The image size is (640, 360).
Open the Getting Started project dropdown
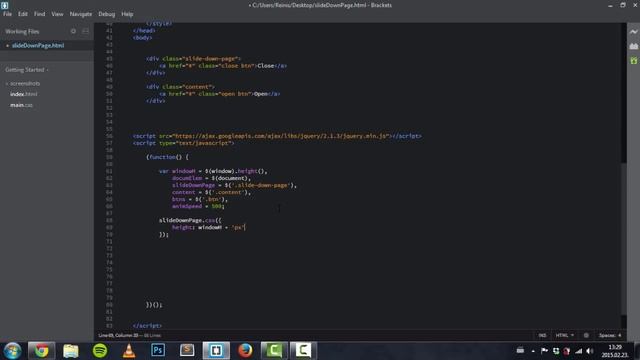[27, 70]
